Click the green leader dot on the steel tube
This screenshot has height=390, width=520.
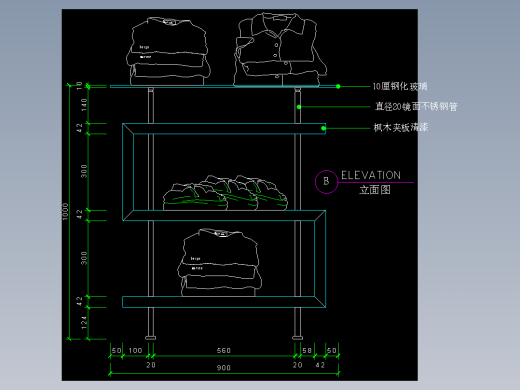point(299,107)
